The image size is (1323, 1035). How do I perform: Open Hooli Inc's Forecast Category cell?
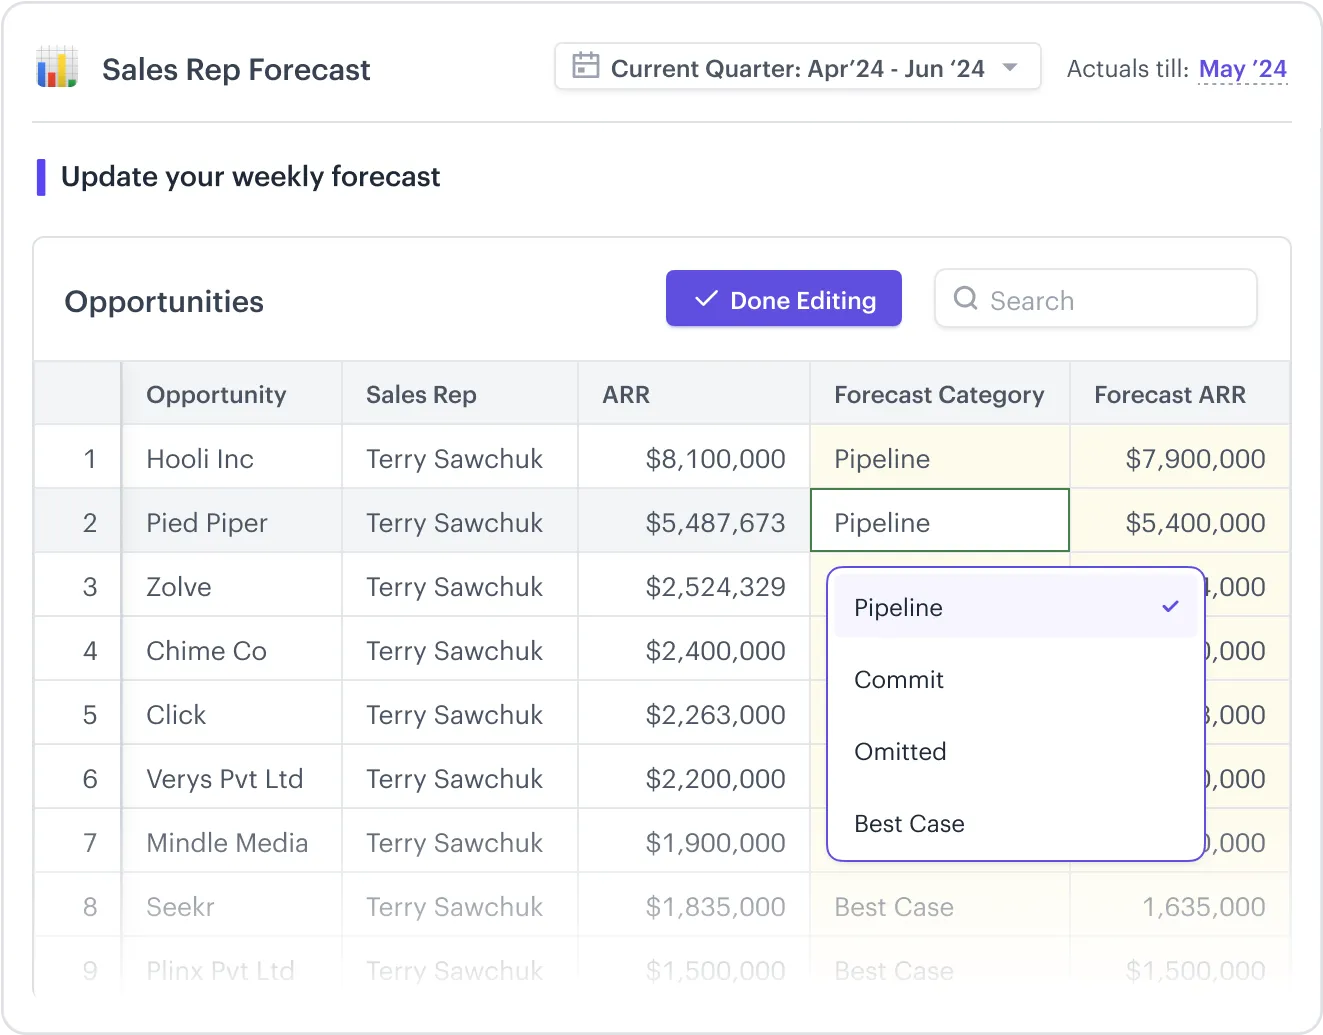(940, 457)
